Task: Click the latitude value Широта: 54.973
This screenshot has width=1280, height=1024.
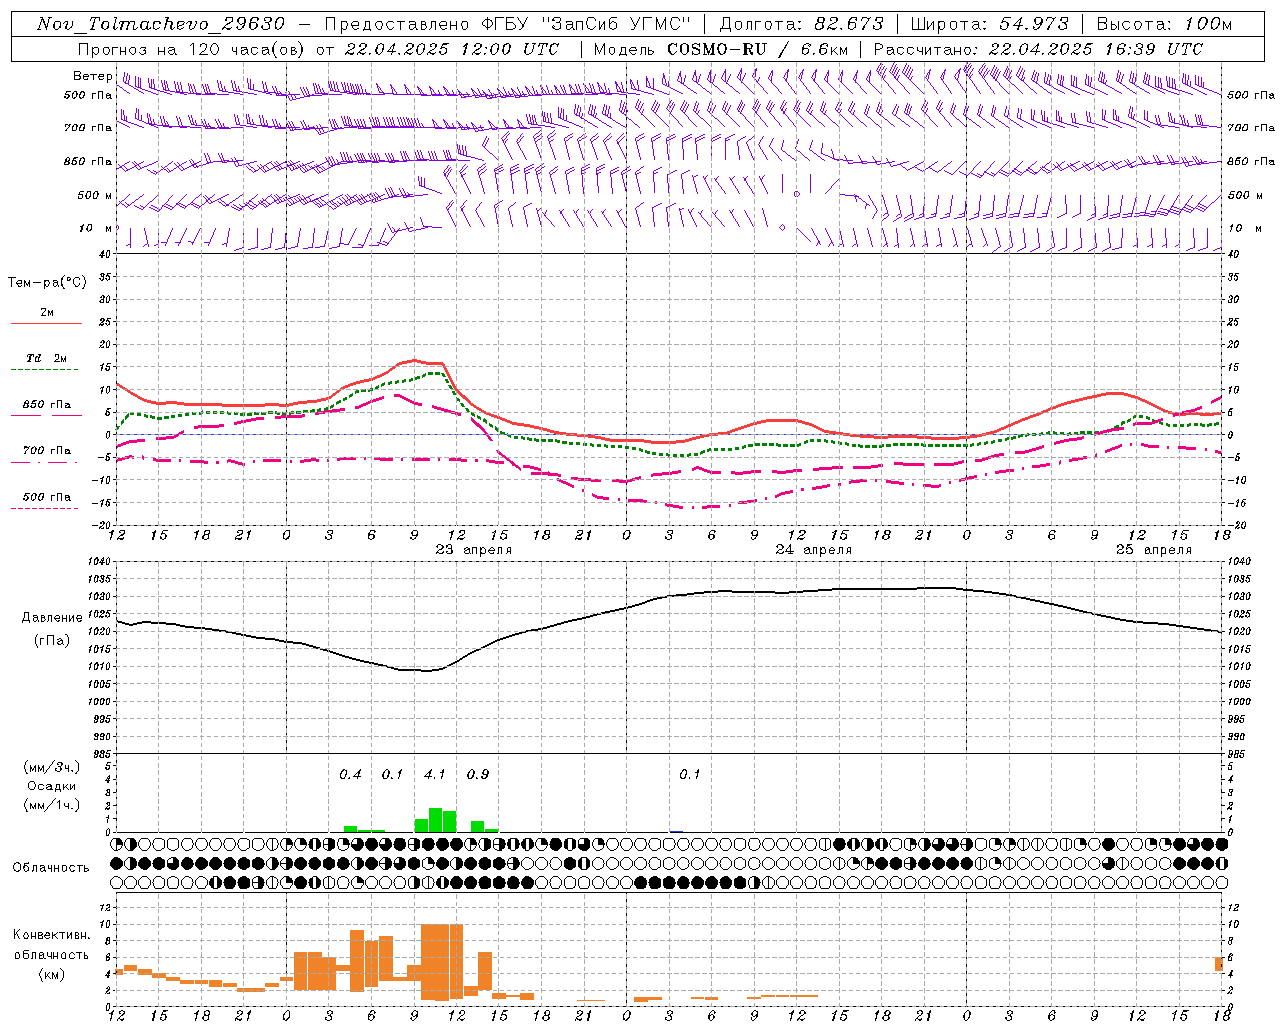Action: [x=990, y=24]
